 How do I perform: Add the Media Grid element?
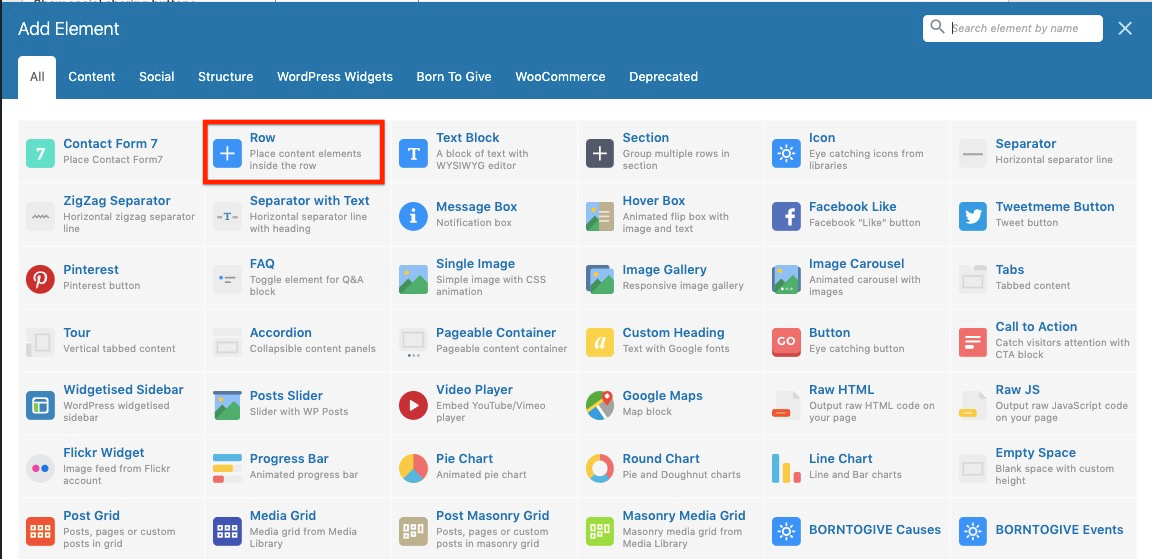point(298,529)
